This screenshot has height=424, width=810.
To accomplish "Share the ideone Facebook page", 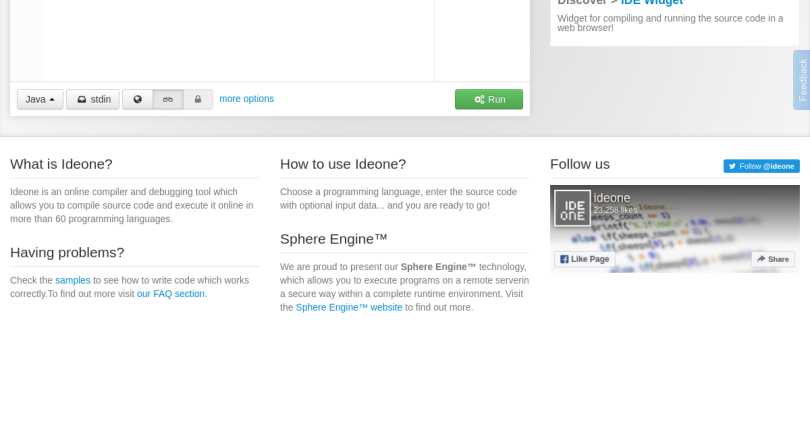I will 773,259.
